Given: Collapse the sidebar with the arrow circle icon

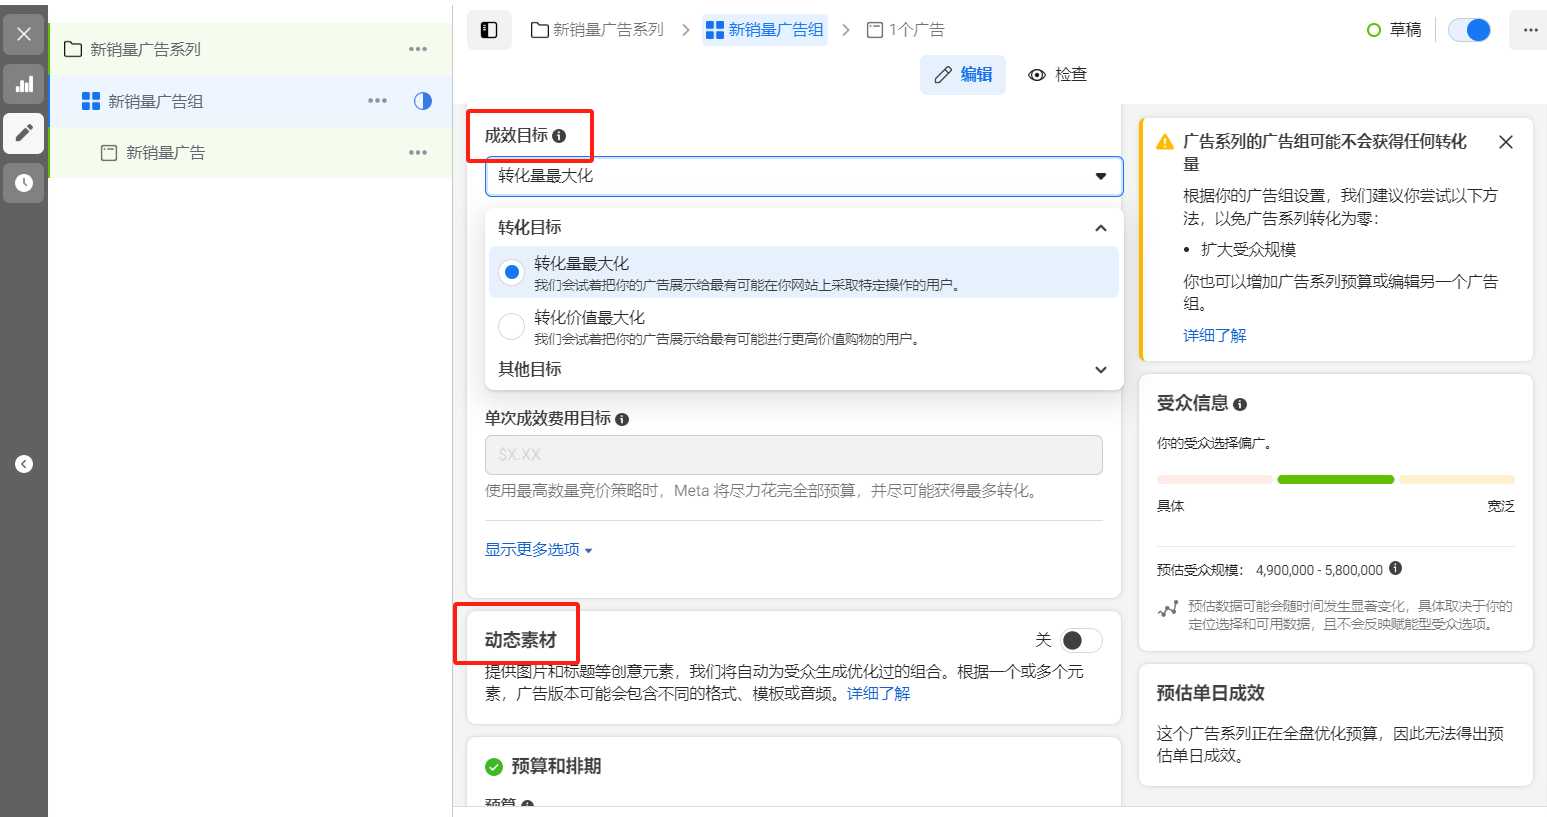Looking at the screenshot, I should (x=24, y=464).
